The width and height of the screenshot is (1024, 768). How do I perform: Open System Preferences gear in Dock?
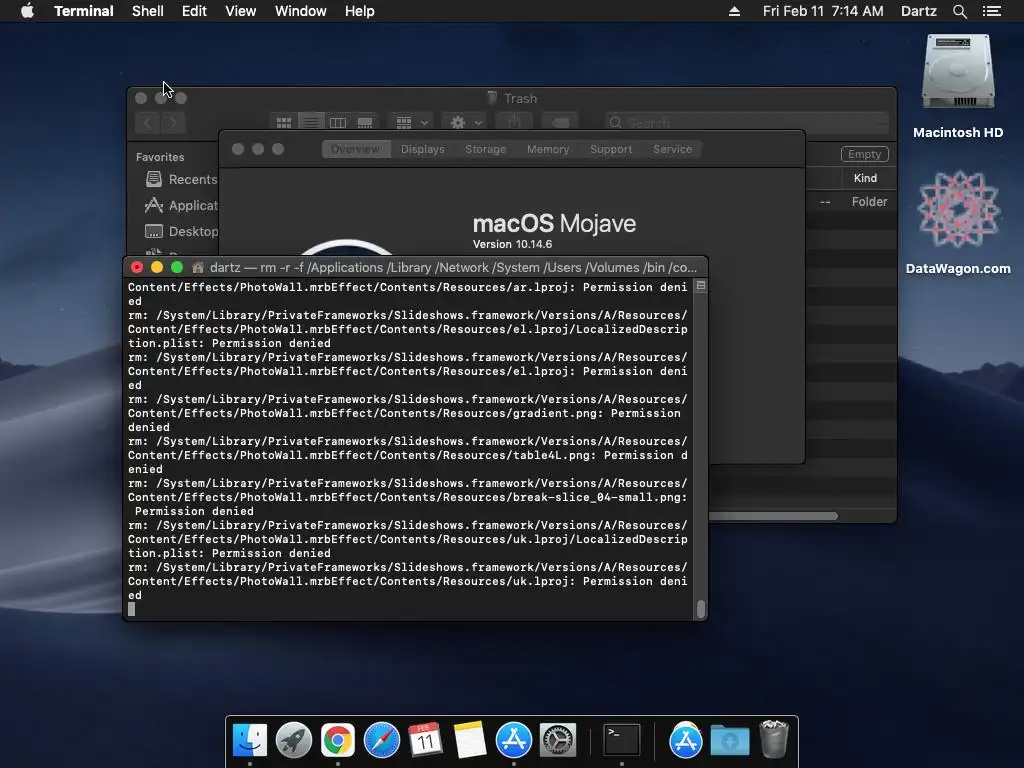(x=557, y=740)
